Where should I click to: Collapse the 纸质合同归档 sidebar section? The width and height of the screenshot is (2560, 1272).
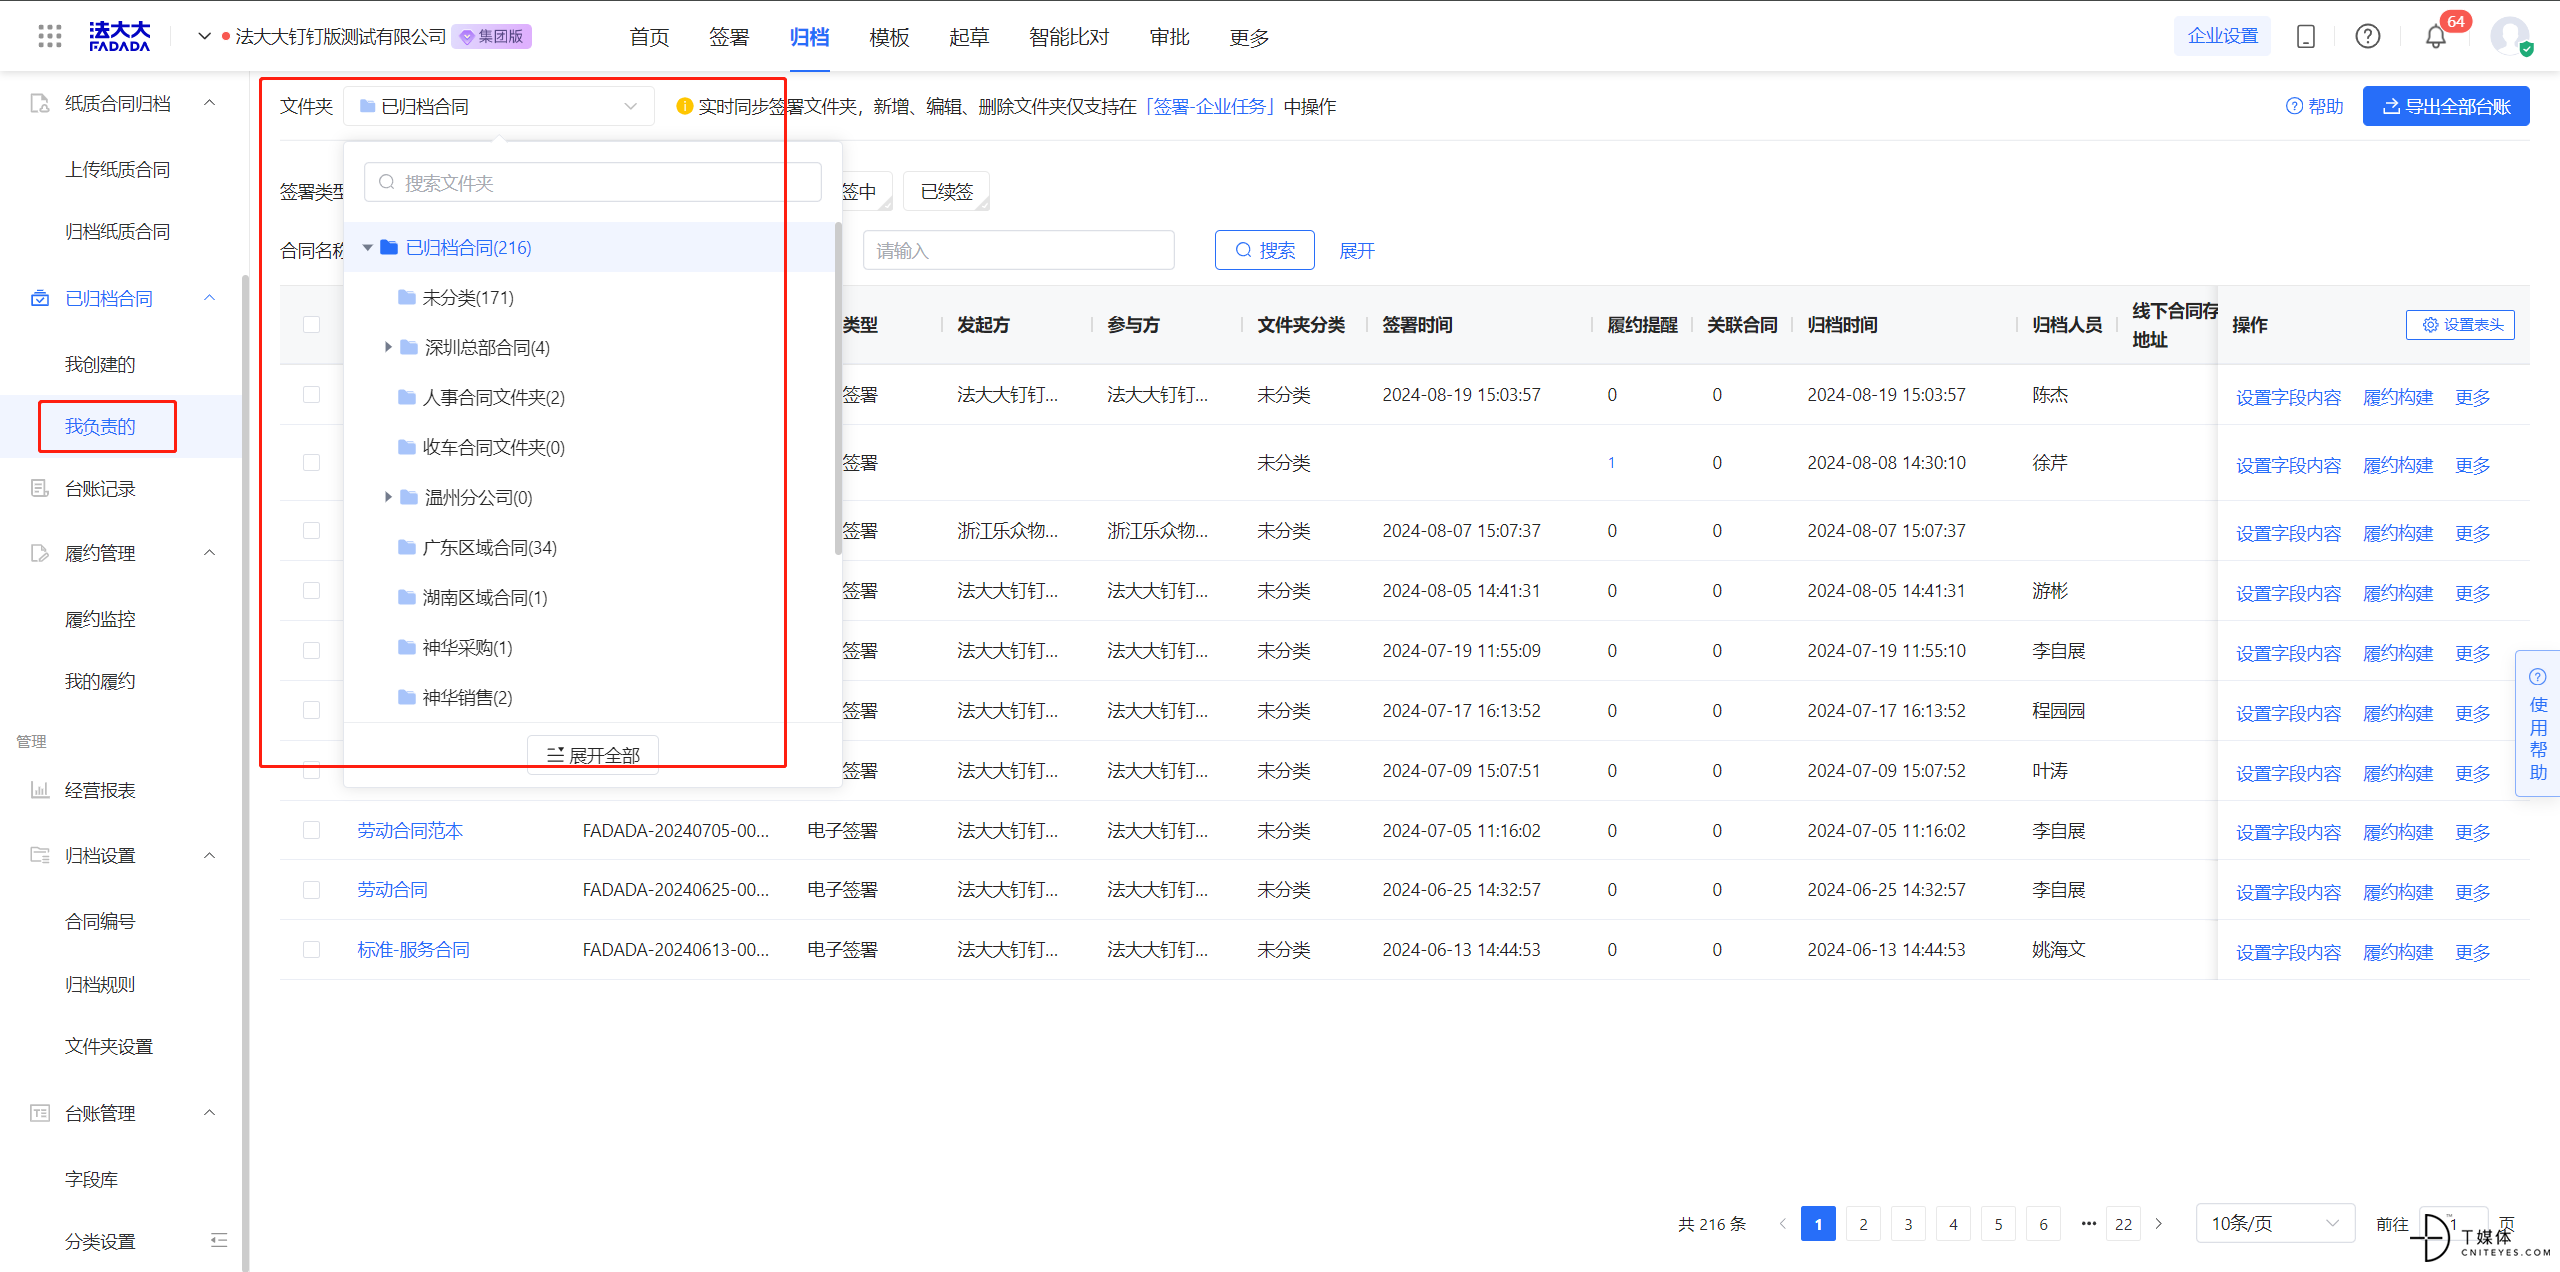tap(209, 103)
